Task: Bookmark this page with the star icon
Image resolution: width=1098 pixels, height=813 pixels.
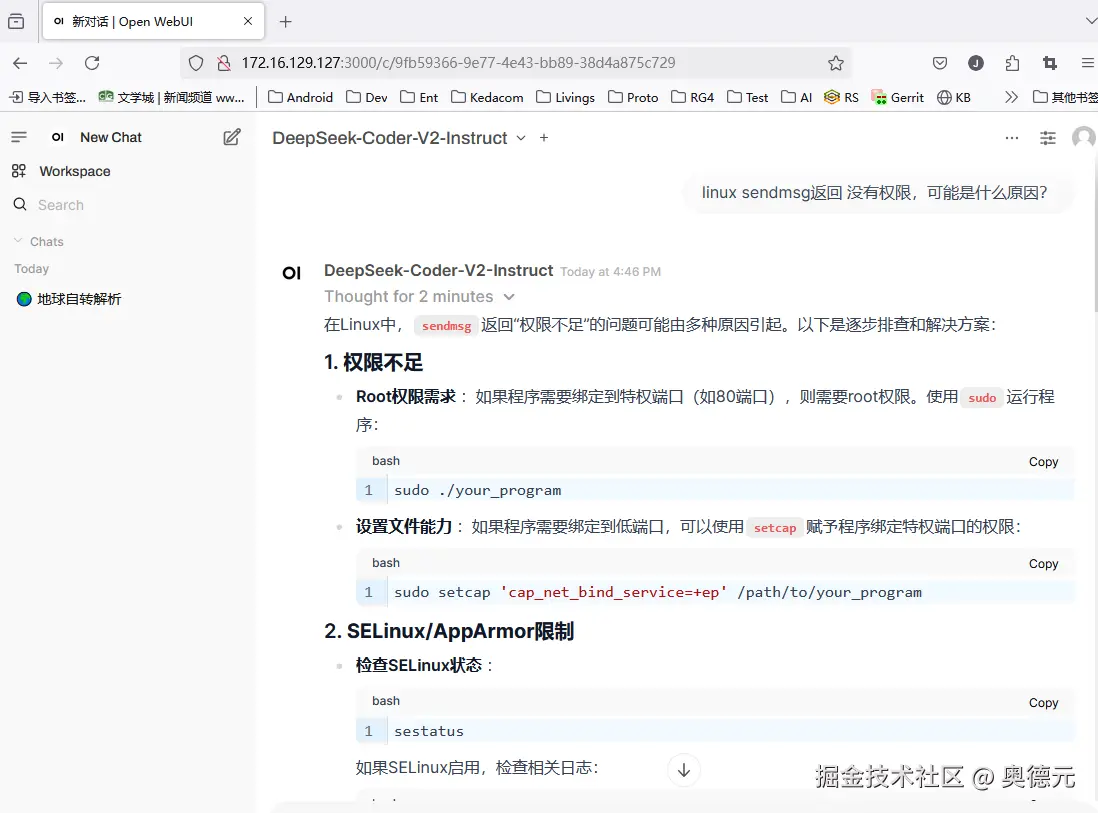Action: pos(835,63)
